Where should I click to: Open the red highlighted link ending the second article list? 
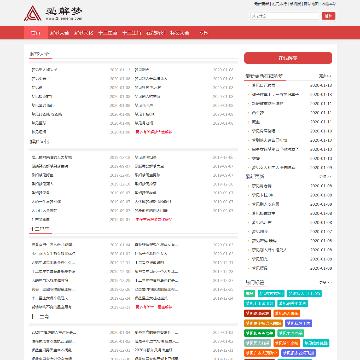(154, 219)
